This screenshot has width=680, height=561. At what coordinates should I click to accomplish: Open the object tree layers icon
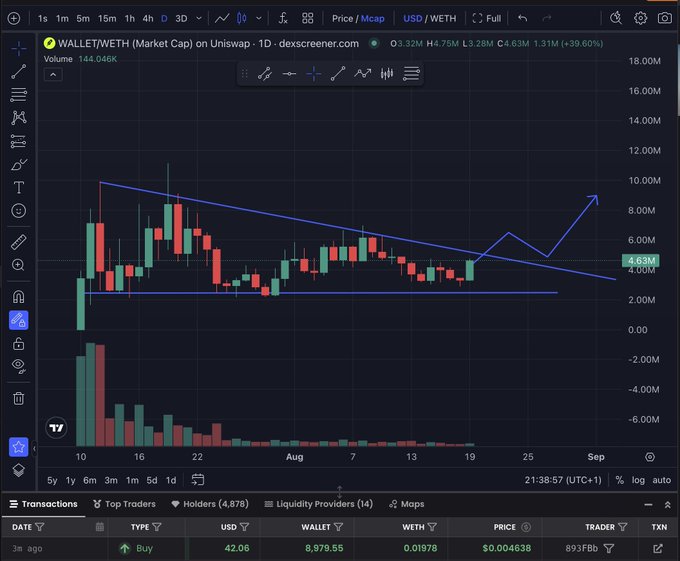(19, 470)
